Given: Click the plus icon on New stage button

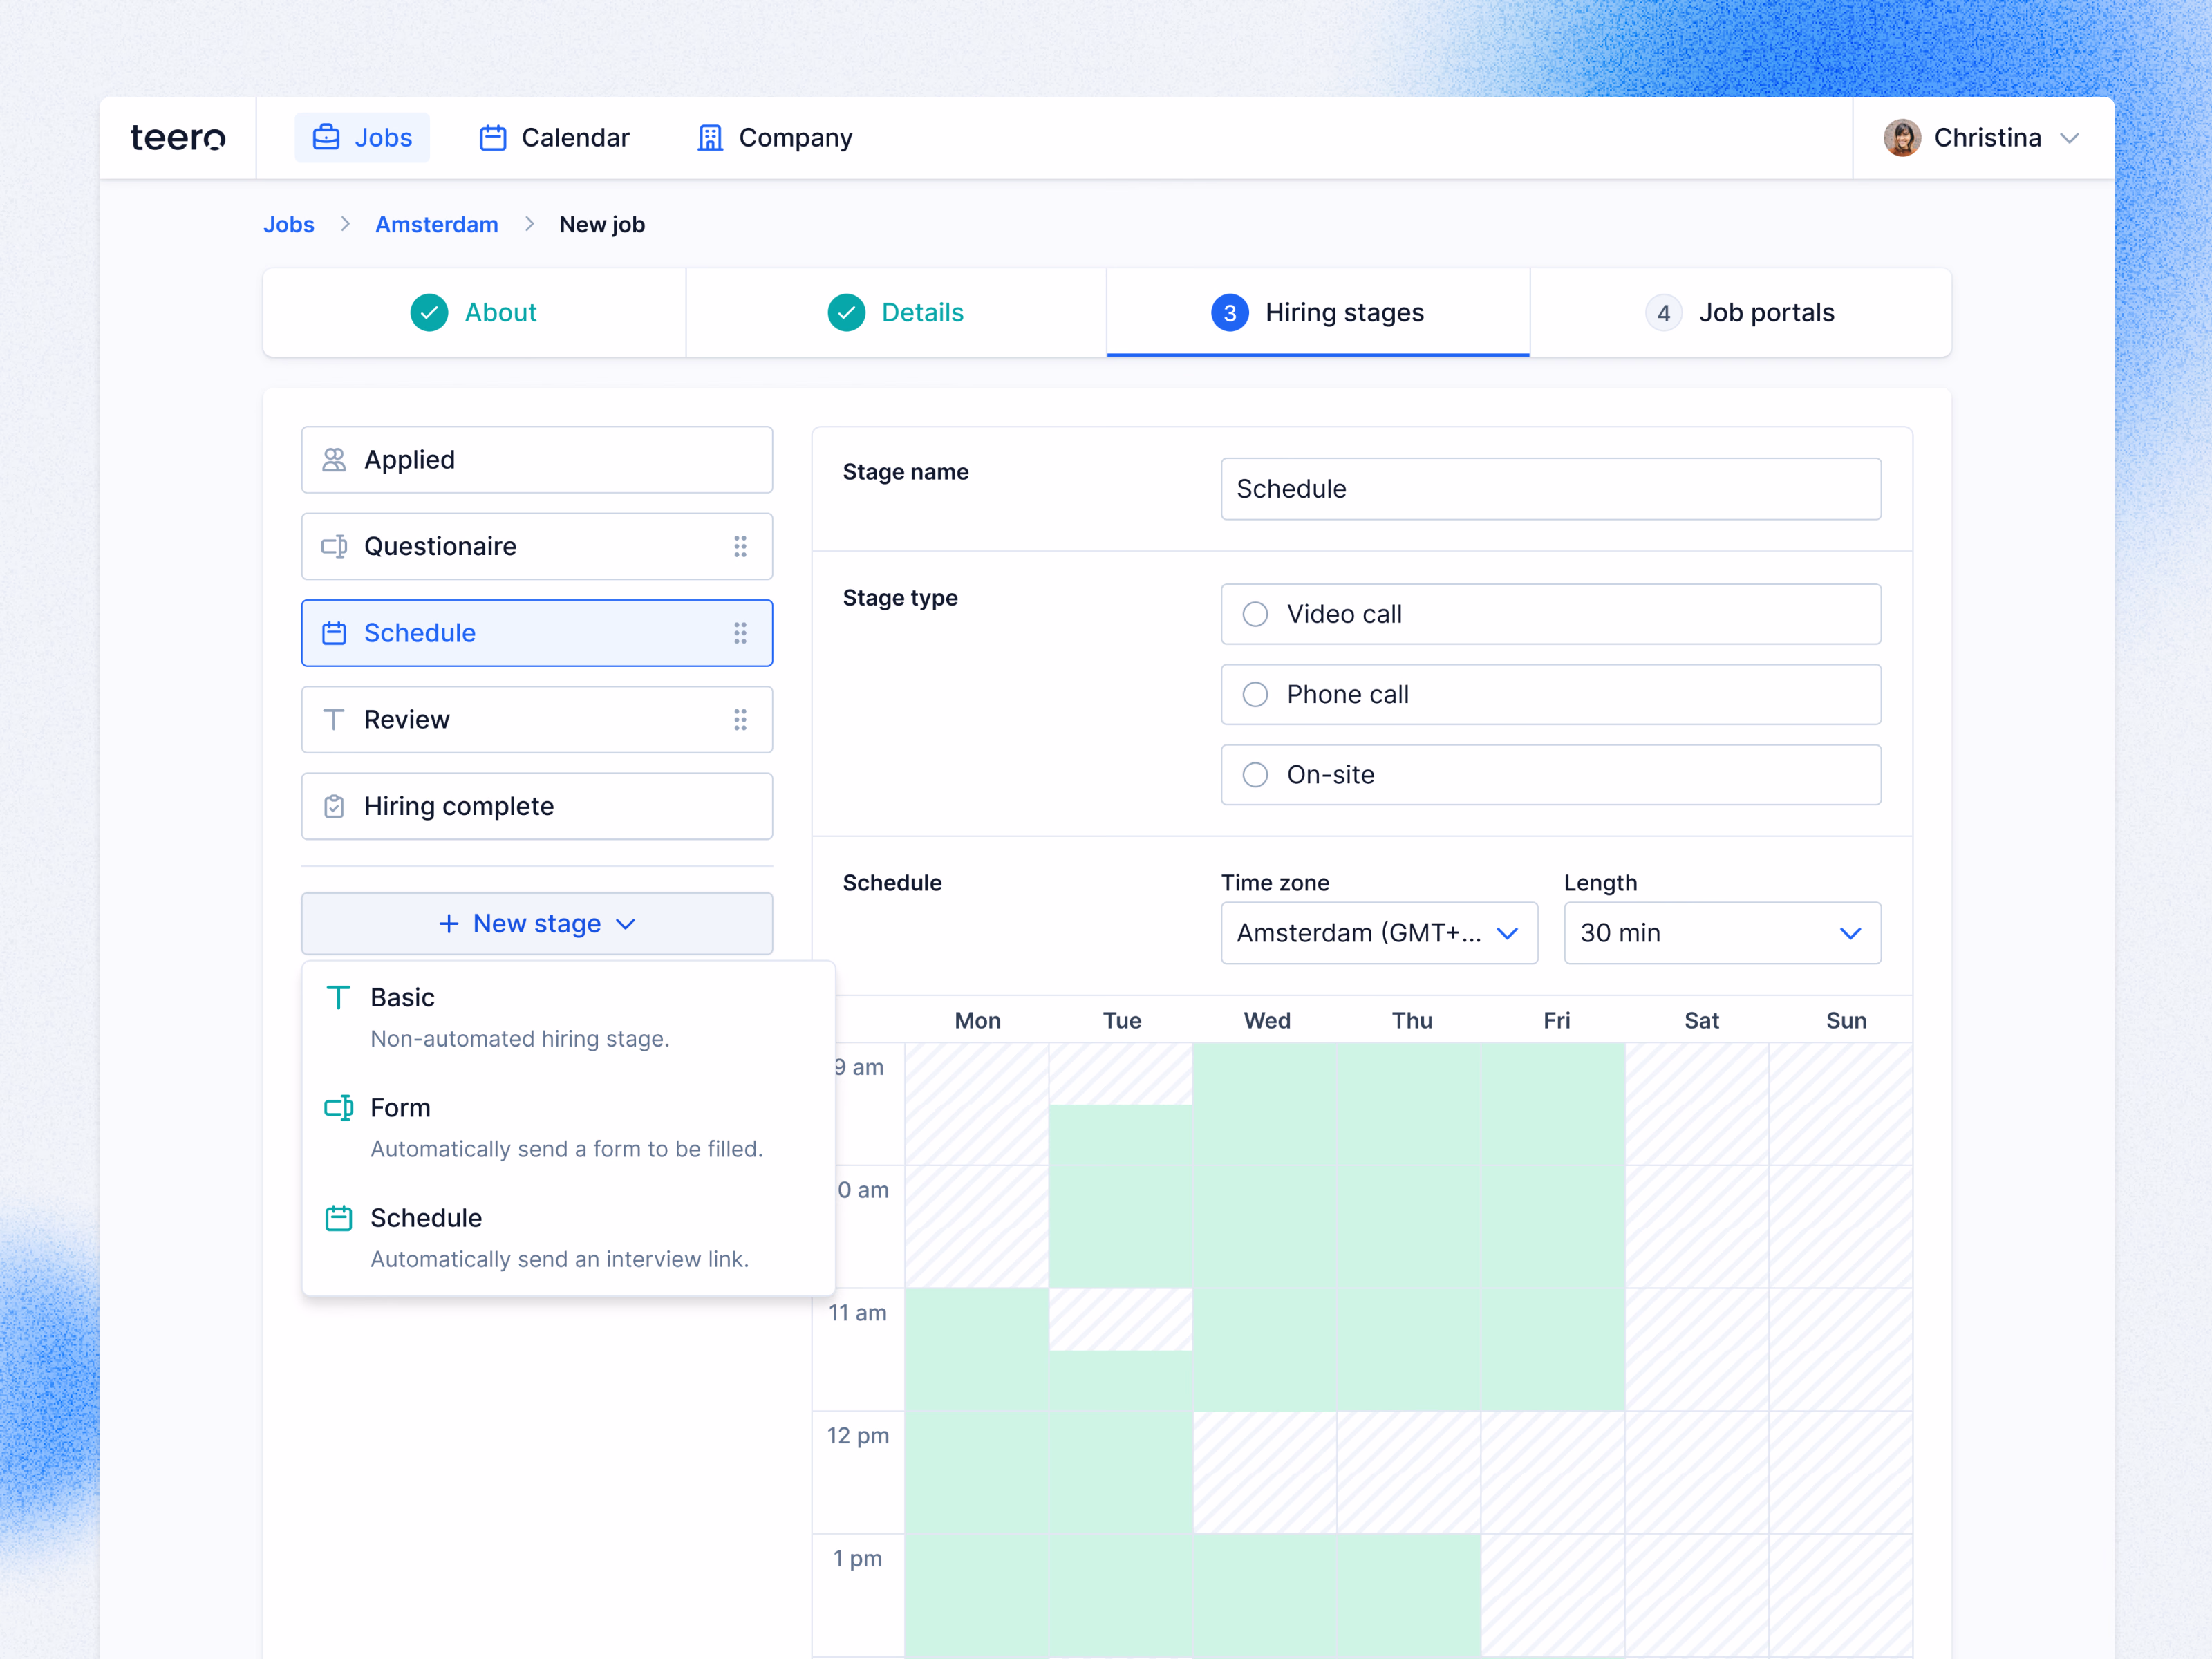Looking at the screenshot, I should (449, 924).
